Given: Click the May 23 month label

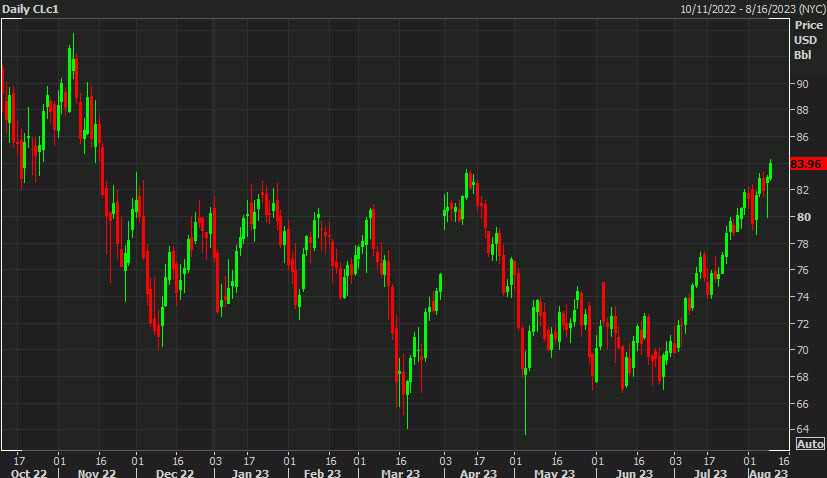Looking at the screenshot, I should [554, 473].
